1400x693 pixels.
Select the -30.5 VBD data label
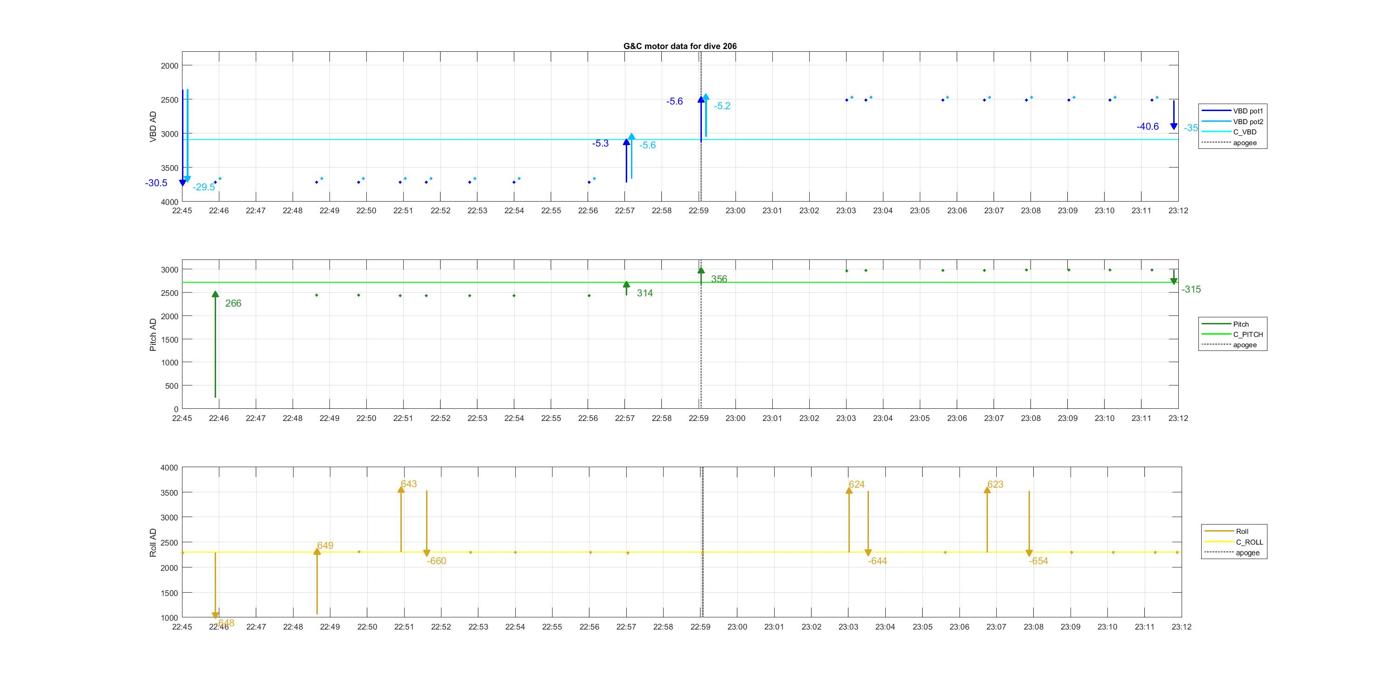(x=156, y=183)
